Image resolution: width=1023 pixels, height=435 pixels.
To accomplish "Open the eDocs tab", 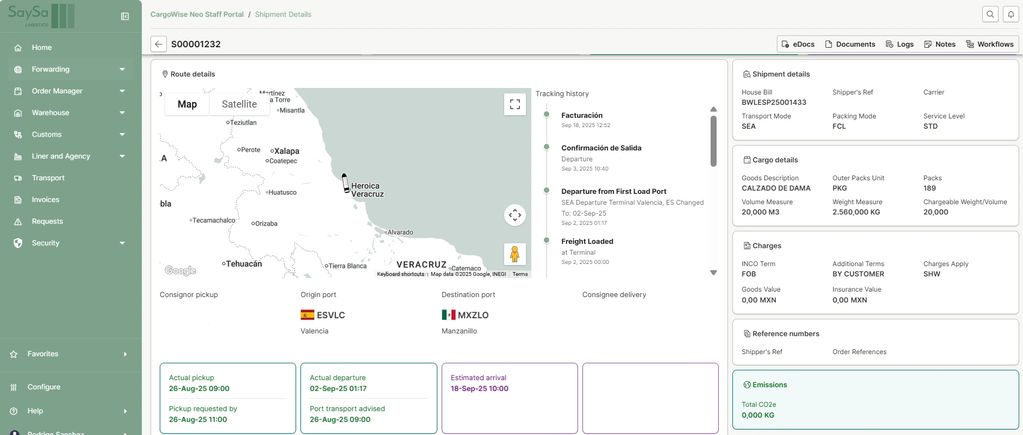I will pos(797,44).
